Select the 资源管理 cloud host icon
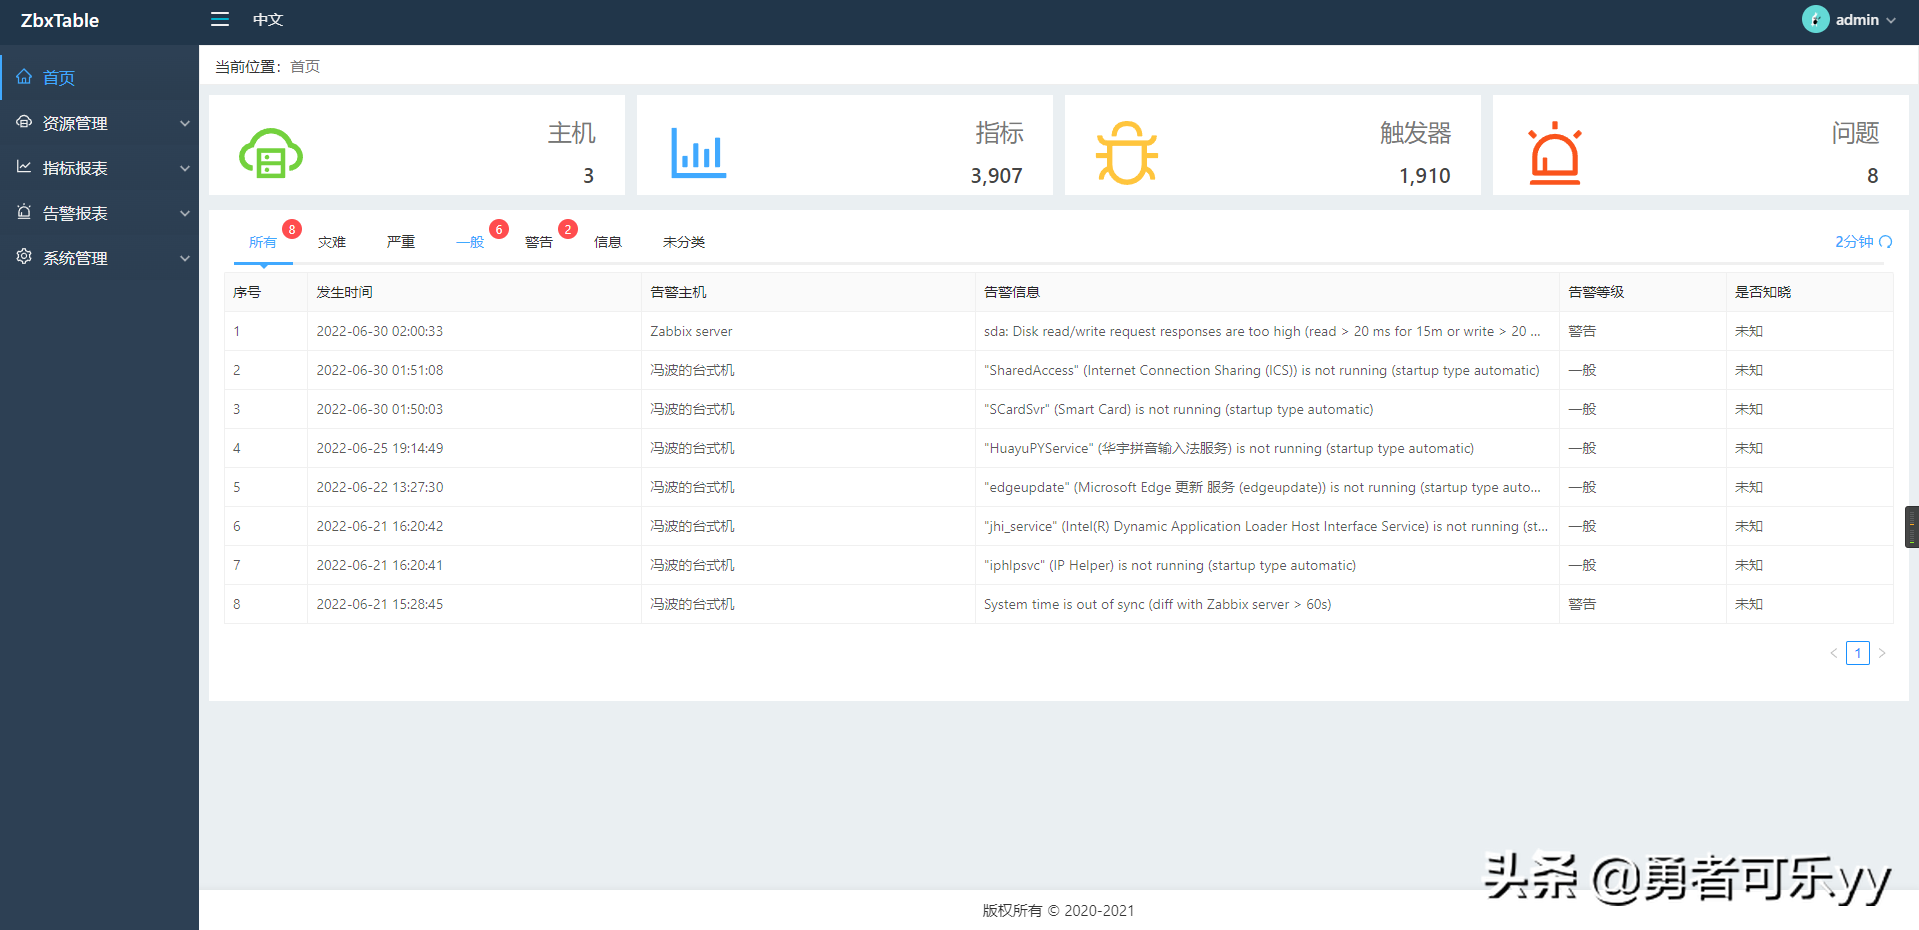Image resolution: width=1919 pixels, height=930 pixels. [x=25, y=122]
